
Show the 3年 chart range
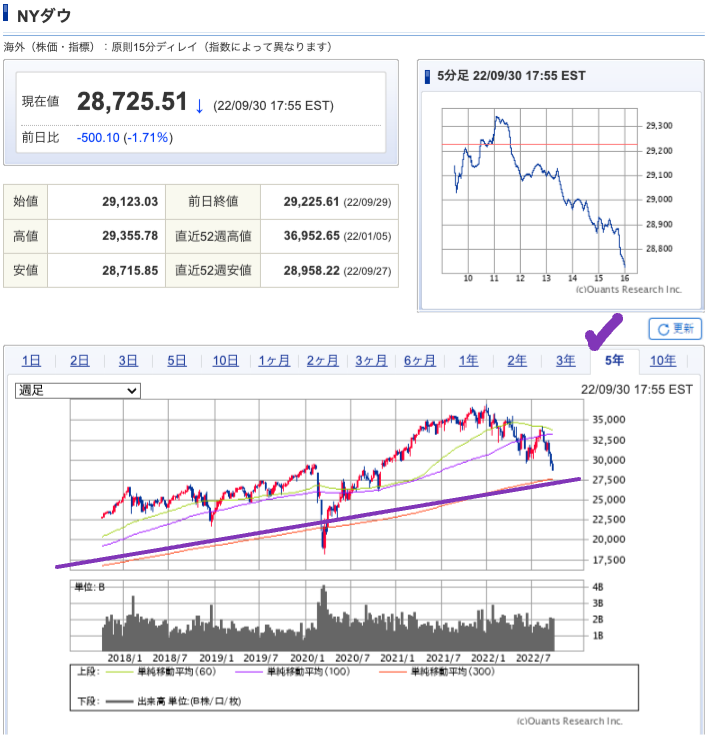coord(566,360)
